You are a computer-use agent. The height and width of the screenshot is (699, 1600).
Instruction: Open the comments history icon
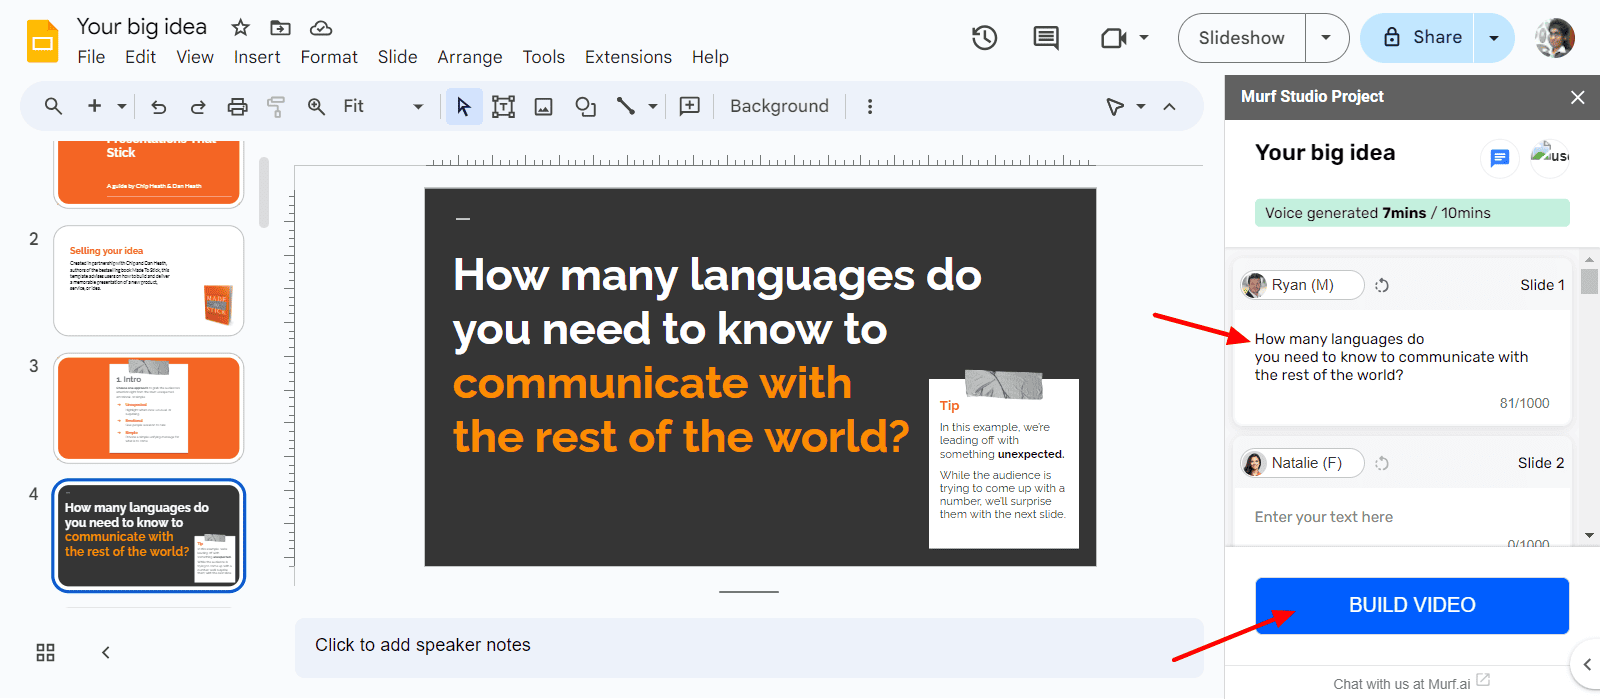(1046, 38)
